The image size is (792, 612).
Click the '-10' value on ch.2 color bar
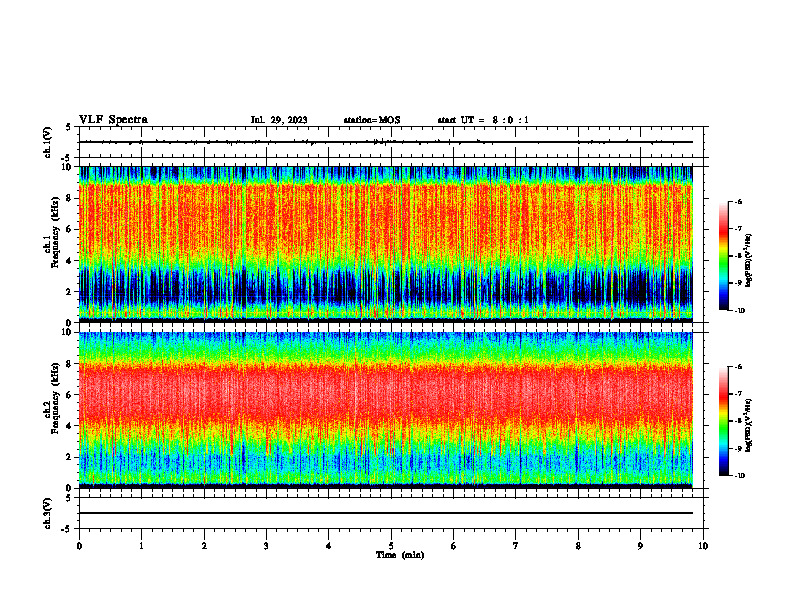[739, 476]
